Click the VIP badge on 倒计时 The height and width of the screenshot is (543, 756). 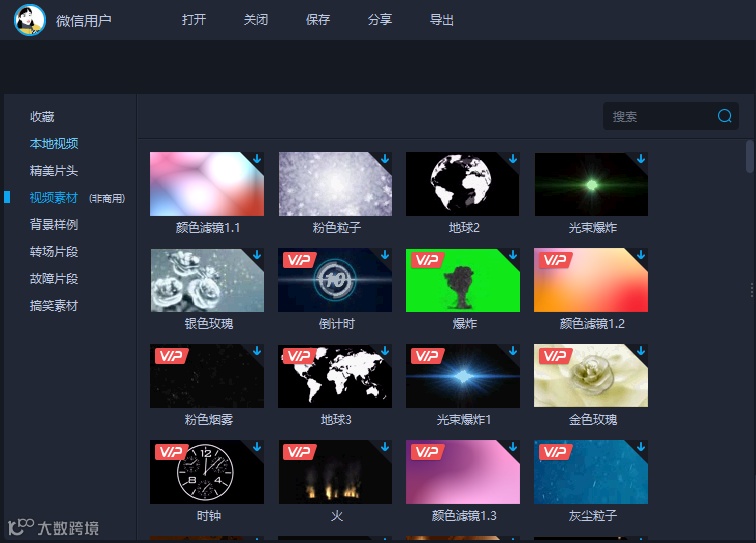click(299, 260)
